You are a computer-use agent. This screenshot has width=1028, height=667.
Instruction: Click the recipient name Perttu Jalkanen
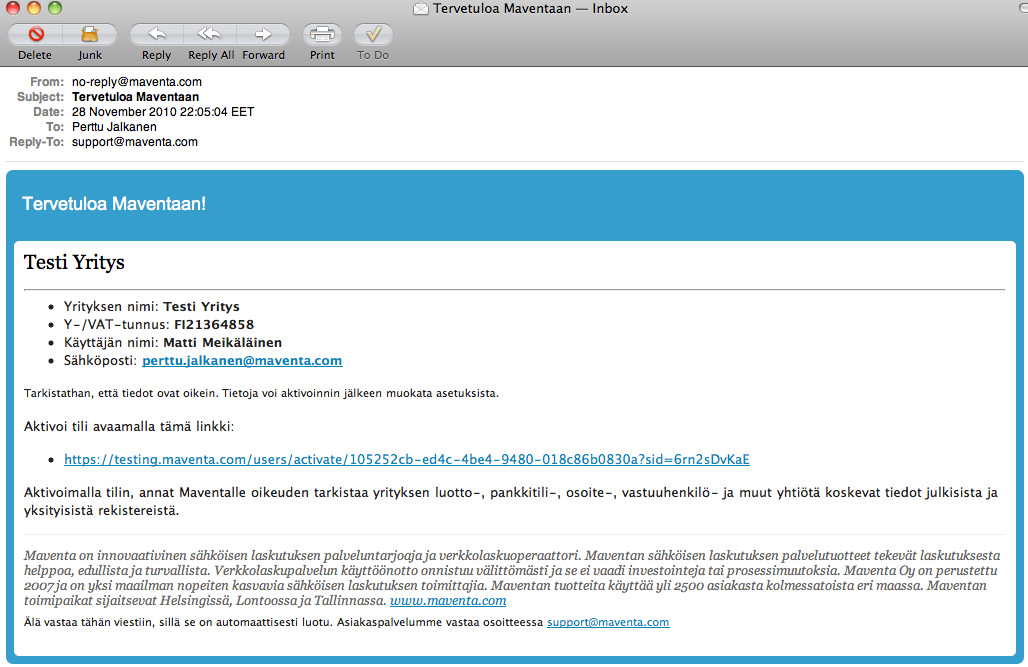tap(114, 127)
